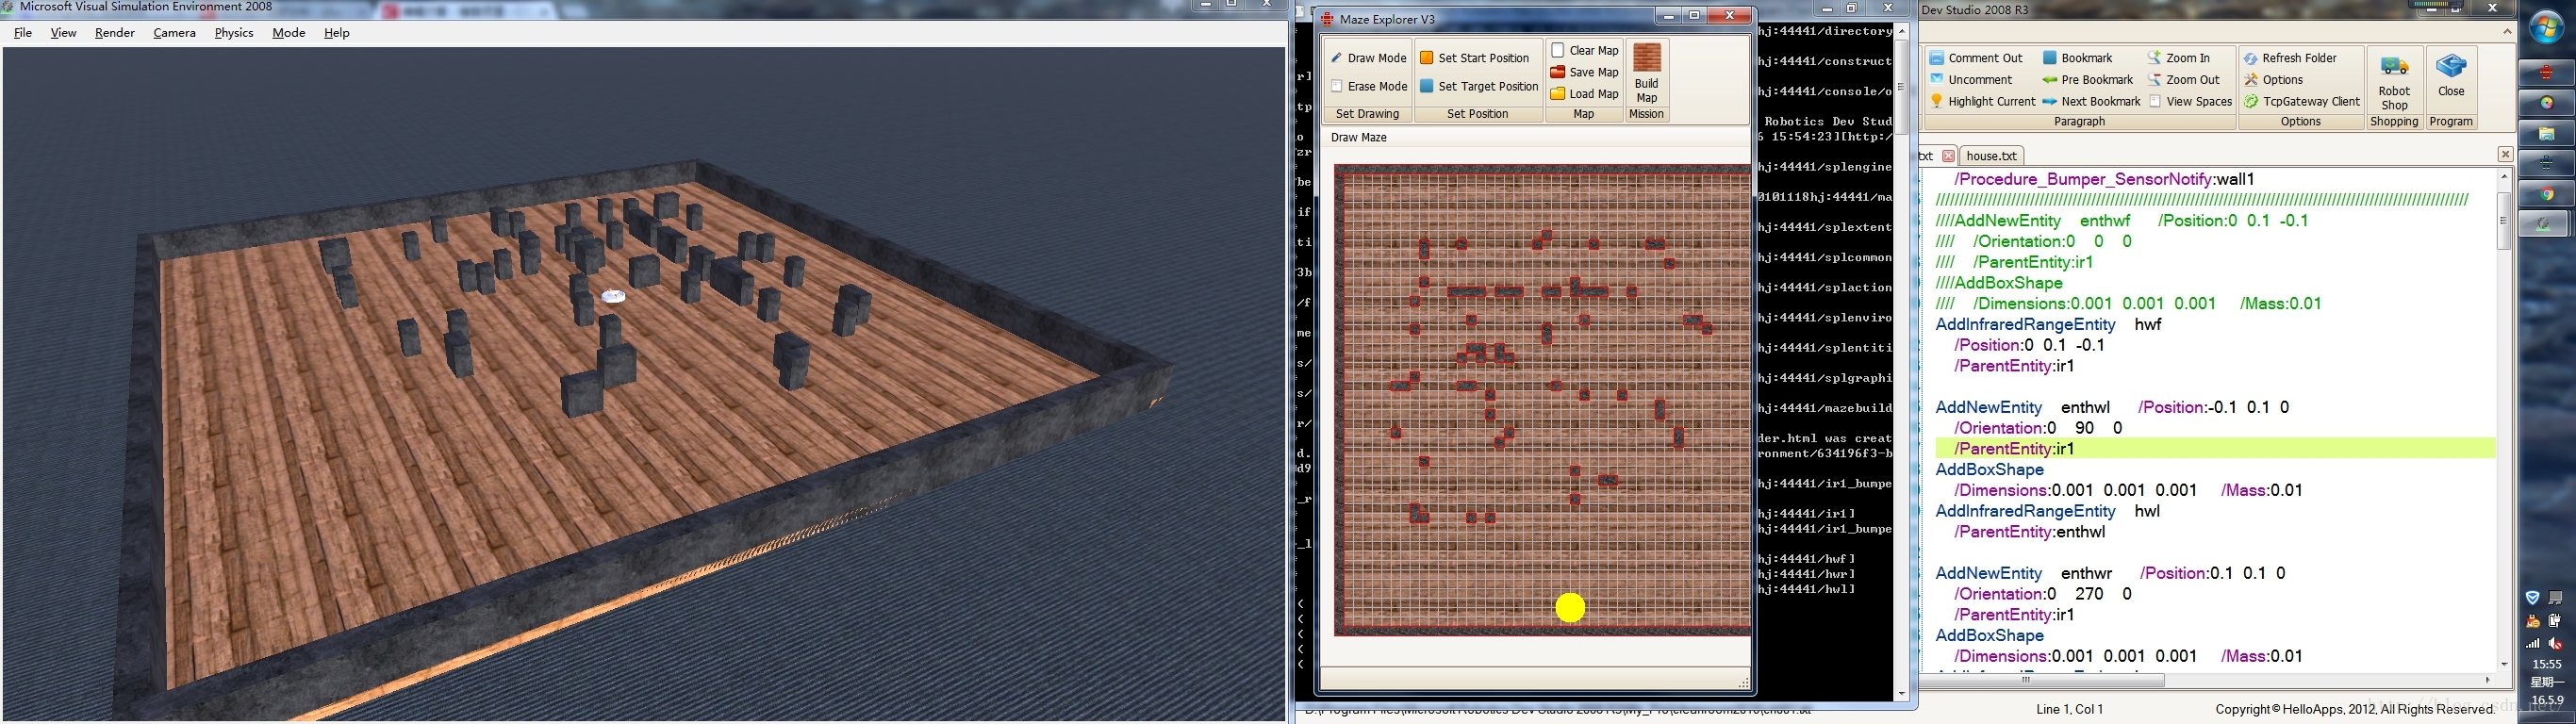Click the white robot in the simulation view
This screenshot has width=2576, height=724.
point(613,296)
